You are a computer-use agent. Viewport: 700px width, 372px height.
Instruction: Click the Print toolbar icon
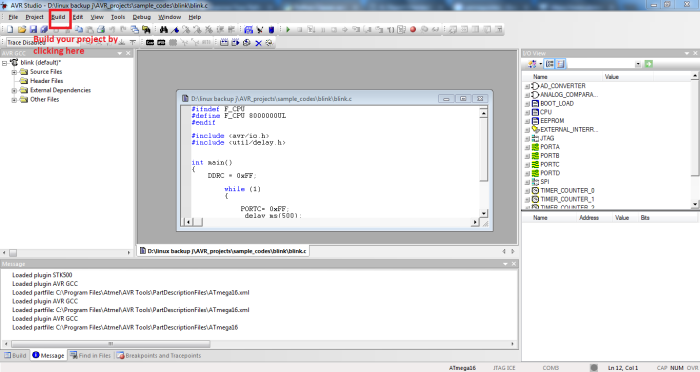101,29
